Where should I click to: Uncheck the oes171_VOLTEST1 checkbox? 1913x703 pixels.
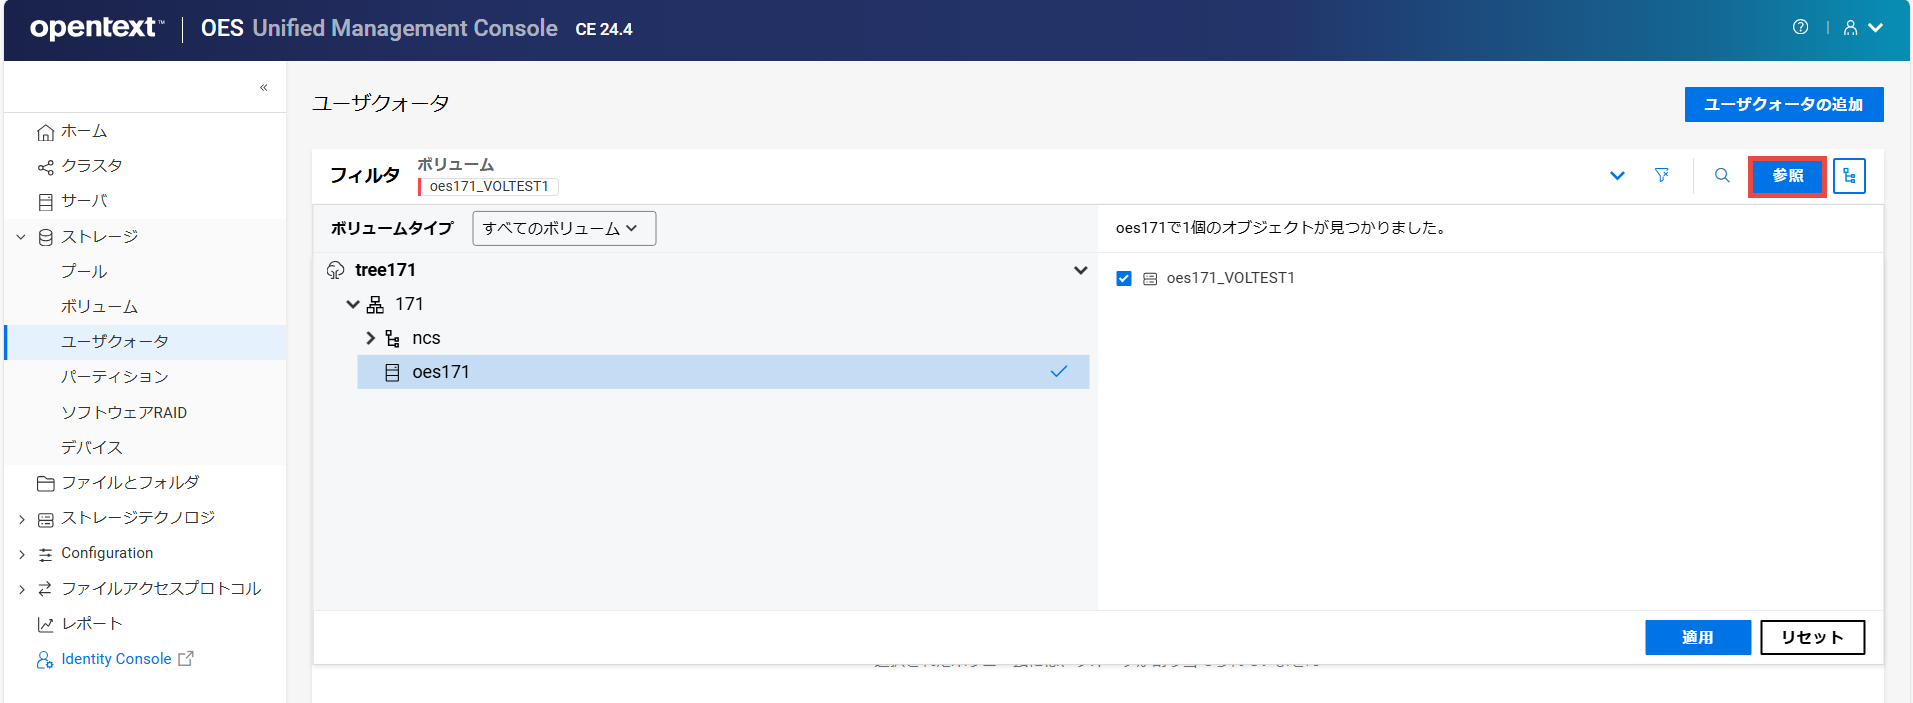(x=1124, y=279)
